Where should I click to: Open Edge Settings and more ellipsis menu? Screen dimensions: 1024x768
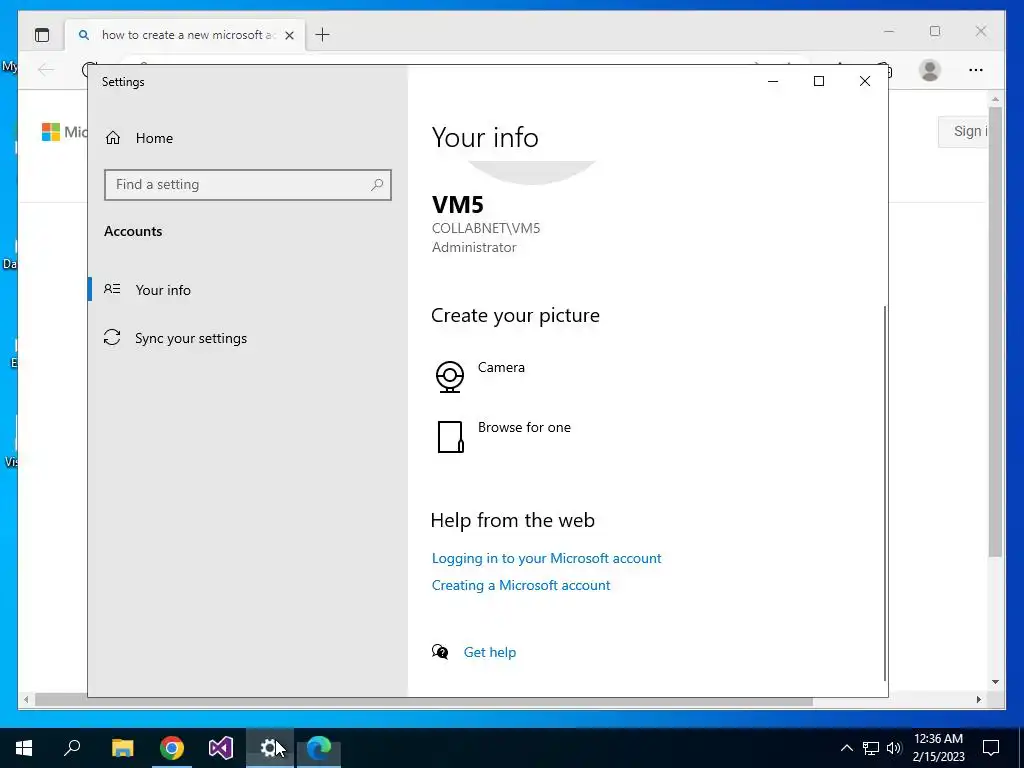click(x=976, y=70)
